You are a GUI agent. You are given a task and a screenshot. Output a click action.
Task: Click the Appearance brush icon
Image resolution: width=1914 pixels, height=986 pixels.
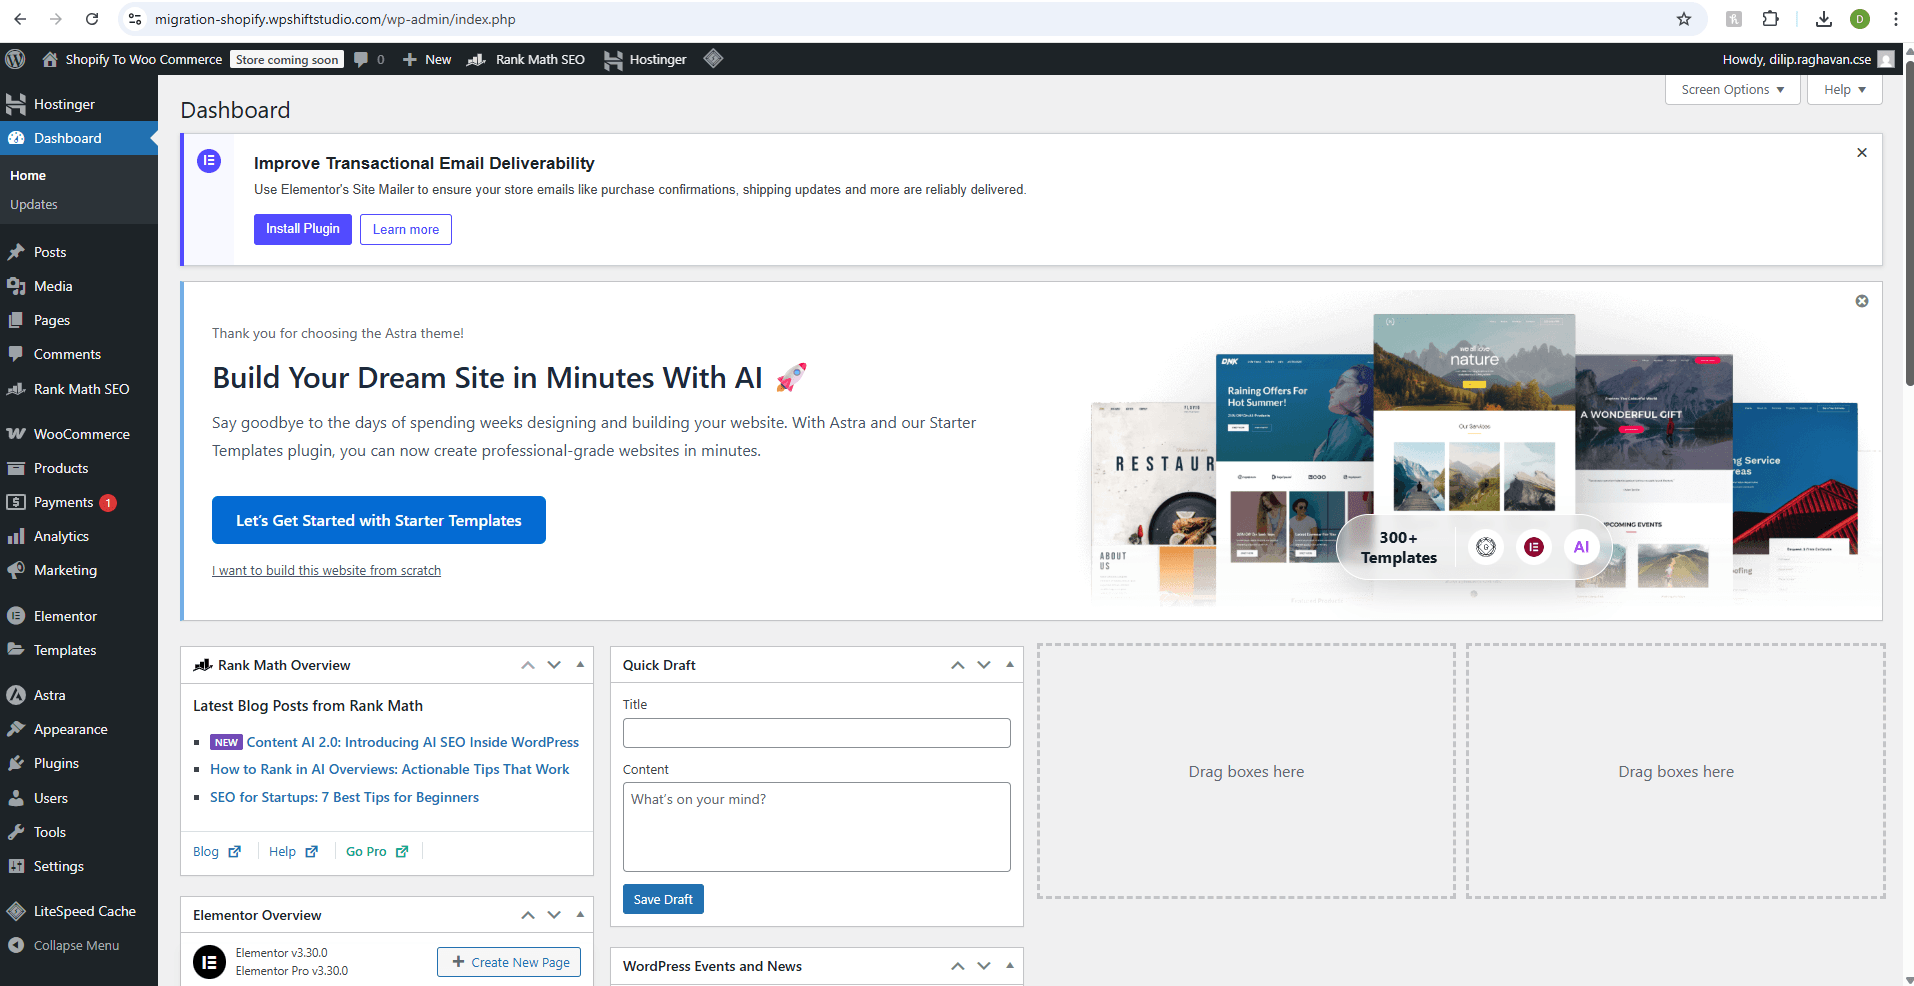(x=16, y=729)
